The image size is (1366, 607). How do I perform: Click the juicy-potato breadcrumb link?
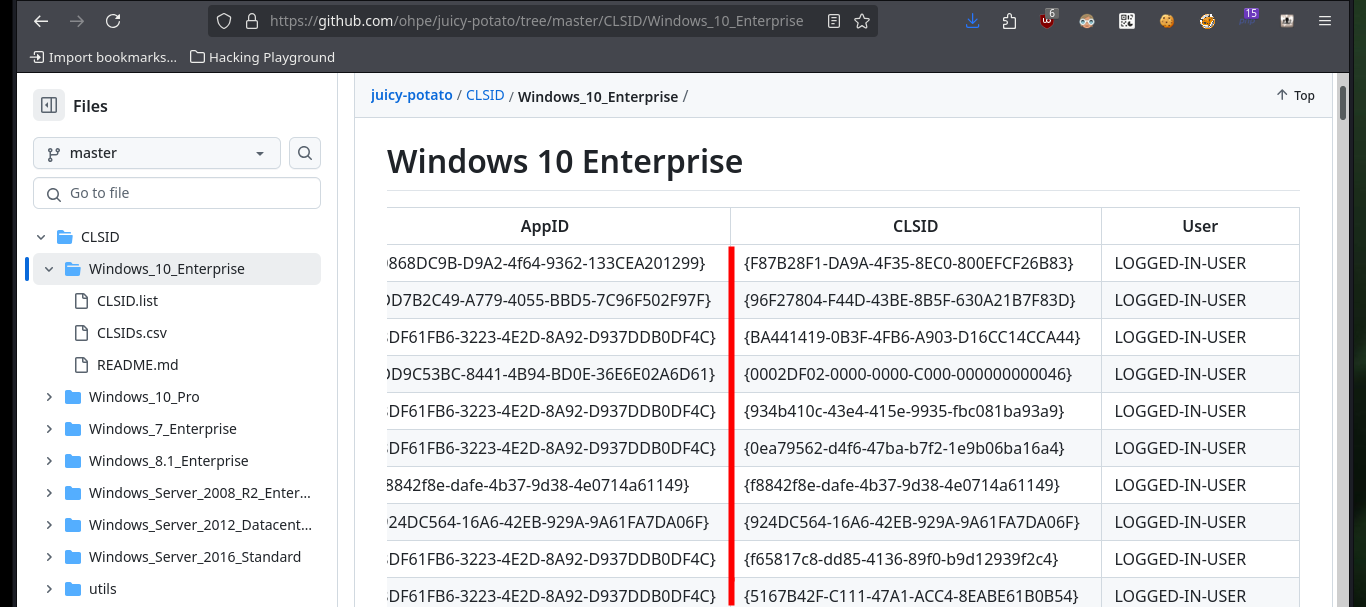(x=411, y=95)
